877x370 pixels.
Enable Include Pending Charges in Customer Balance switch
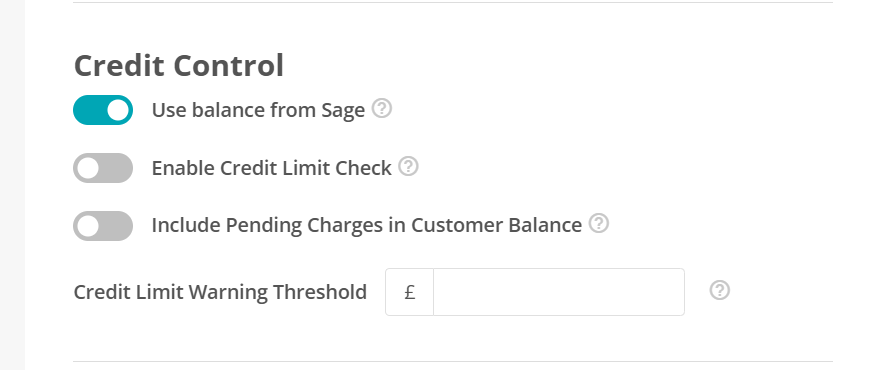tap(103, 226)
